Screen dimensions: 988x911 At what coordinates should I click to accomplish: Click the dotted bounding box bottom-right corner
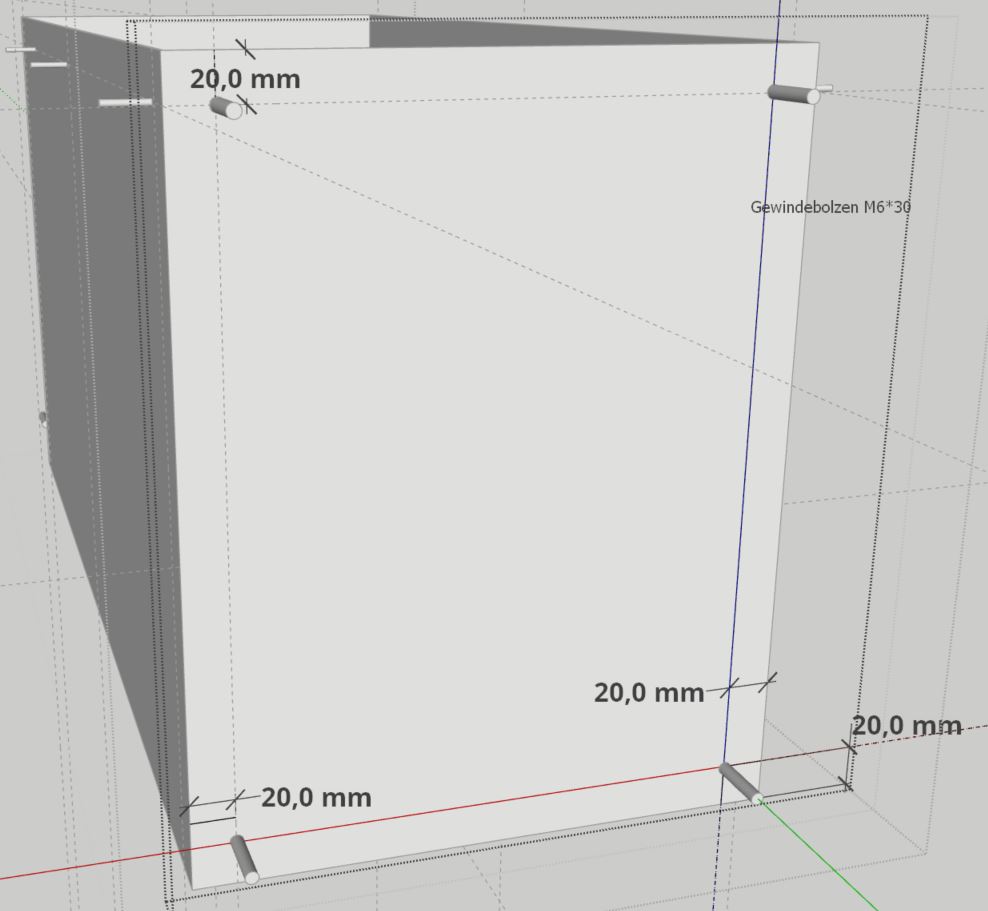[850, 788]
